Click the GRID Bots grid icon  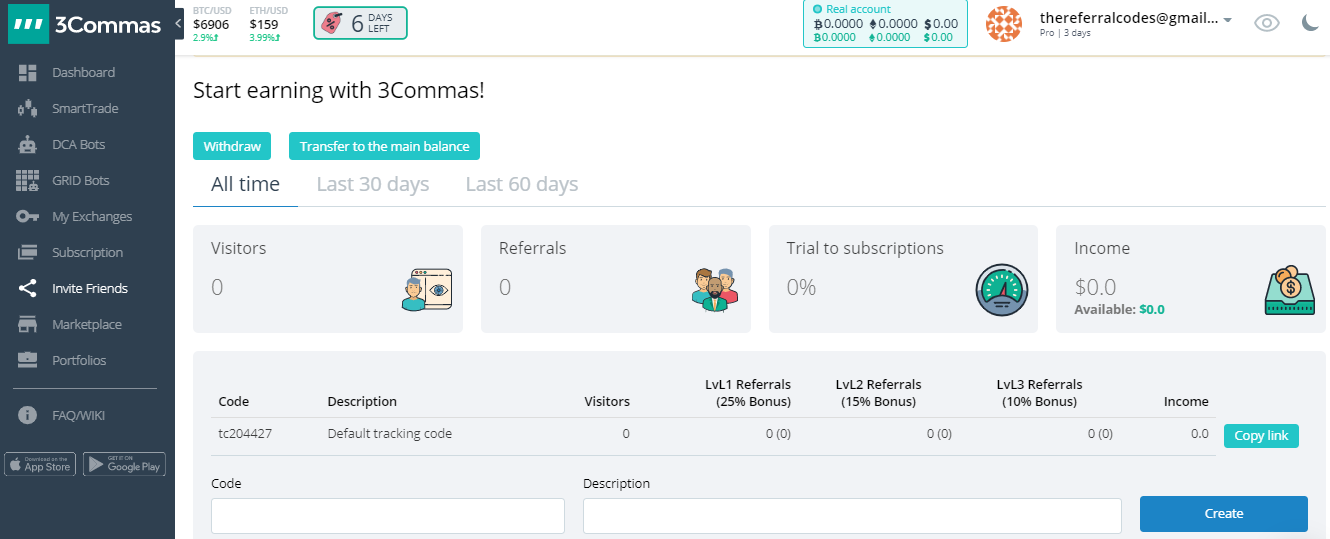click(27, 181)
